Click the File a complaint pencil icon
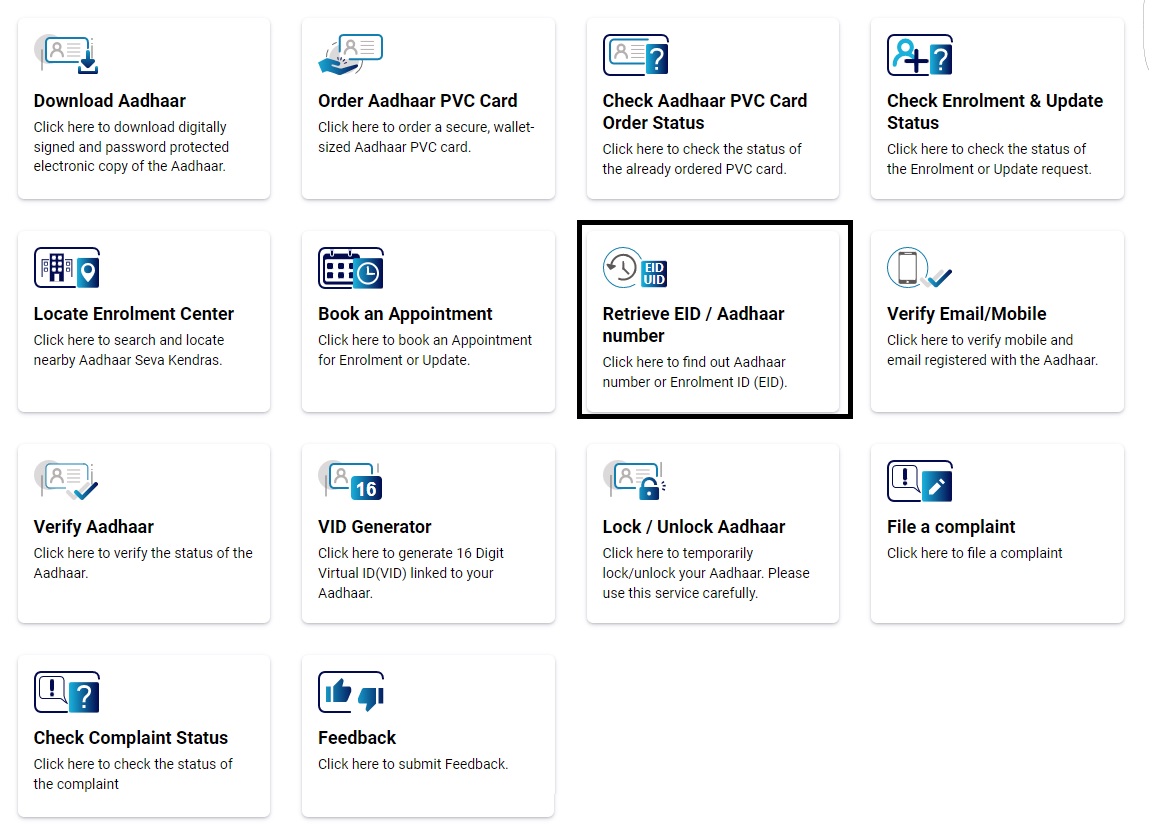1155x829 pixels. pyautogui.click(x=920, y=480)
